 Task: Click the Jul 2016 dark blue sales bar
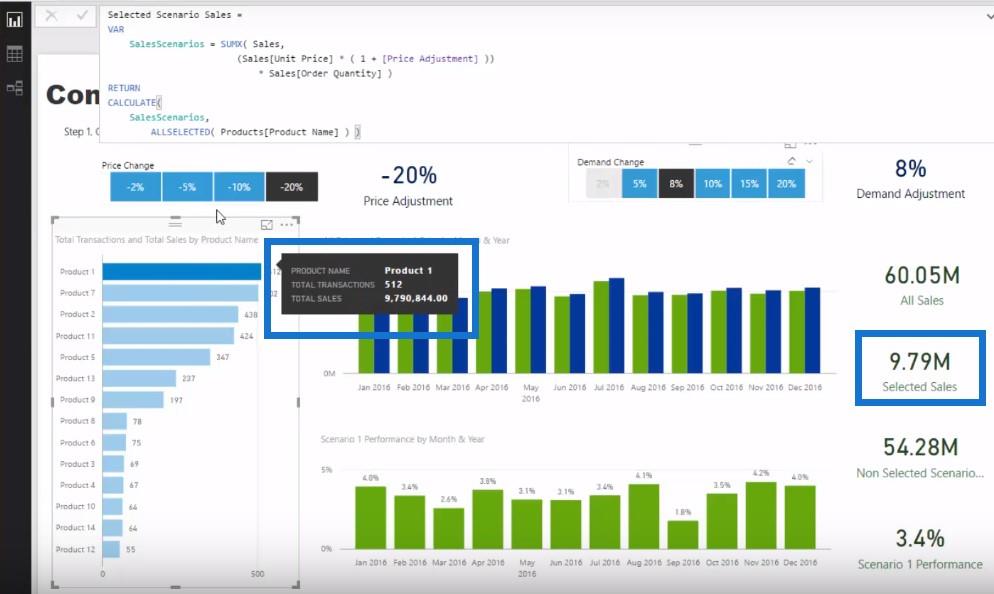[x=616, y=325]
